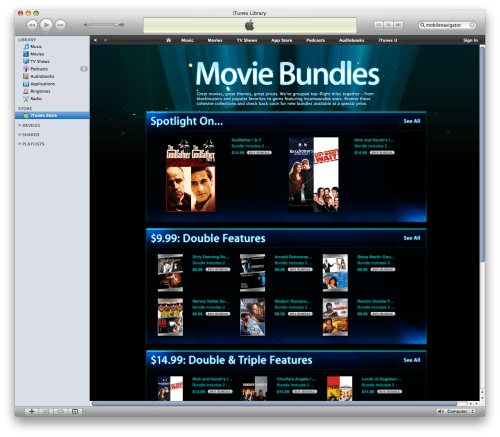Toggle repeat in the bottom bar
The height and width of the screenshot is (437, 500).
[x=60, y=411]
